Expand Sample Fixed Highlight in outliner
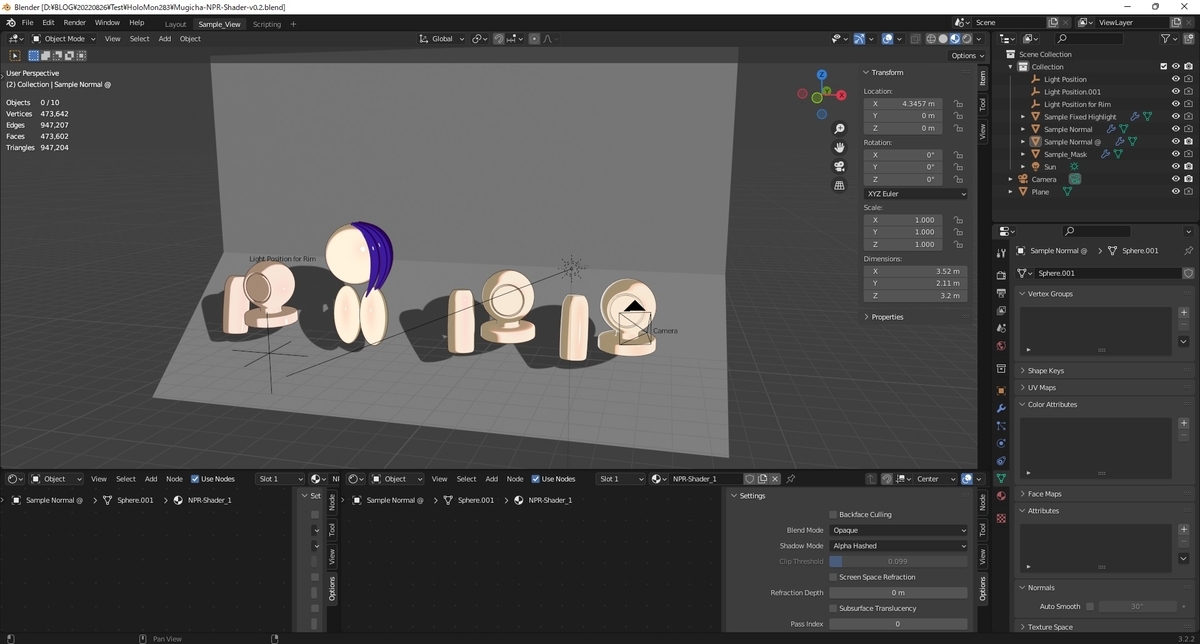 (x=1023, y=117)
